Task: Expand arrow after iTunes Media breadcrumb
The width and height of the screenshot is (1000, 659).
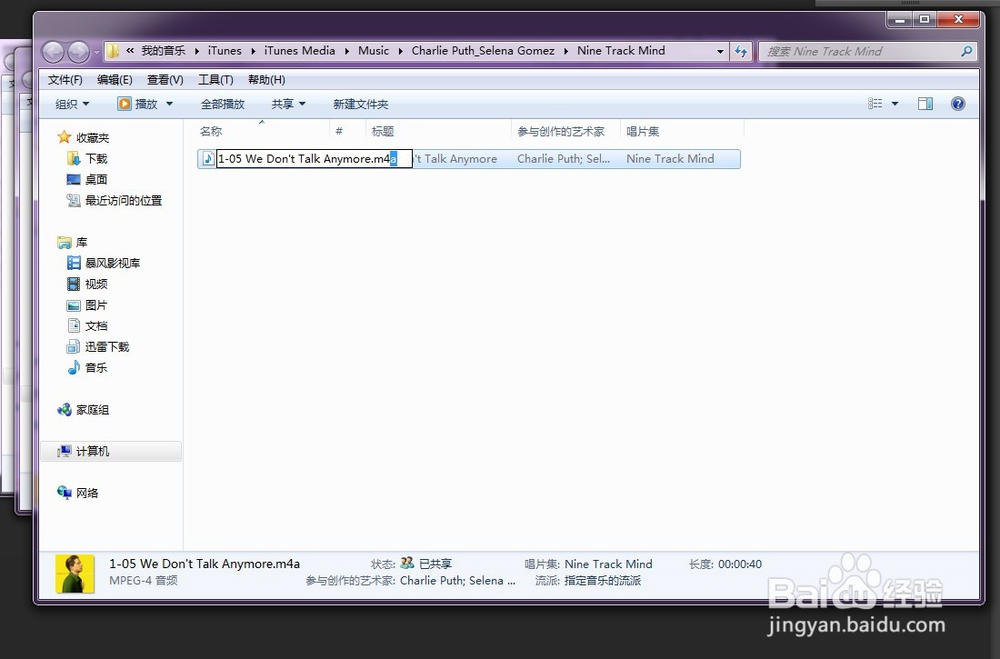Action: click(347, 51)
